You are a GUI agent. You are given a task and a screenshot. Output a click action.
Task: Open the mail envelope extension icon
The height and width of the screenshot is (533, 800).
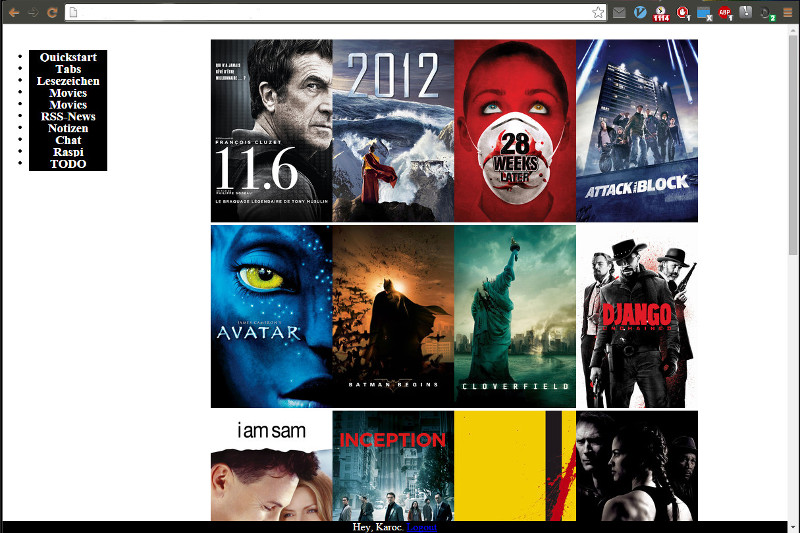click(x=620, y=12)
